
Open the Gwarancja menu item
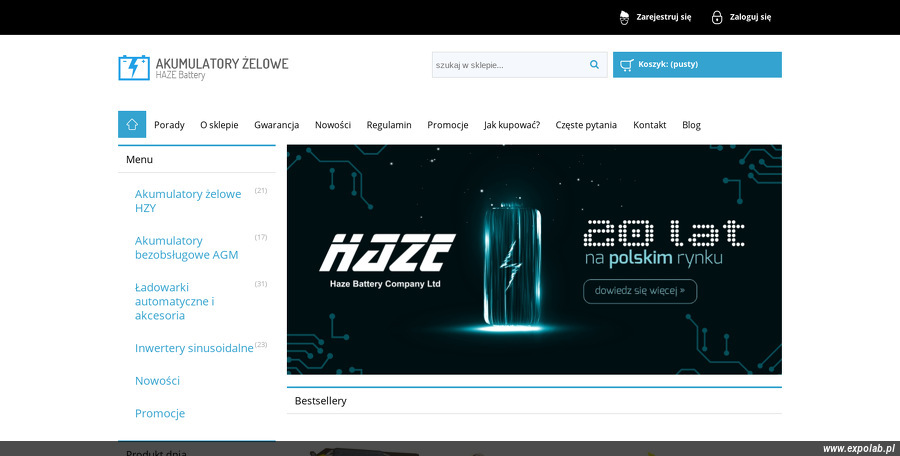pyautogui.click(x=277, y=125)
